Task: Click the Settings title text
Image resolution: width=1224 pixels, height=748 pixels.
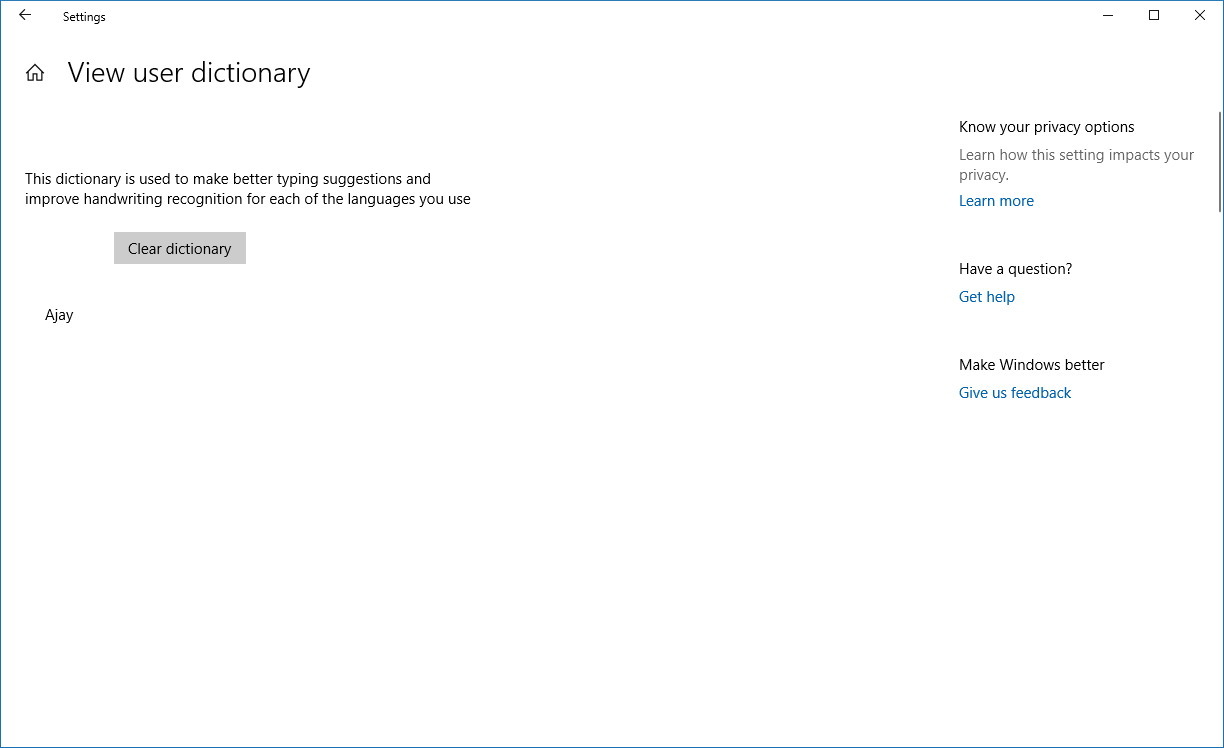Action: (x=84, y=17)
